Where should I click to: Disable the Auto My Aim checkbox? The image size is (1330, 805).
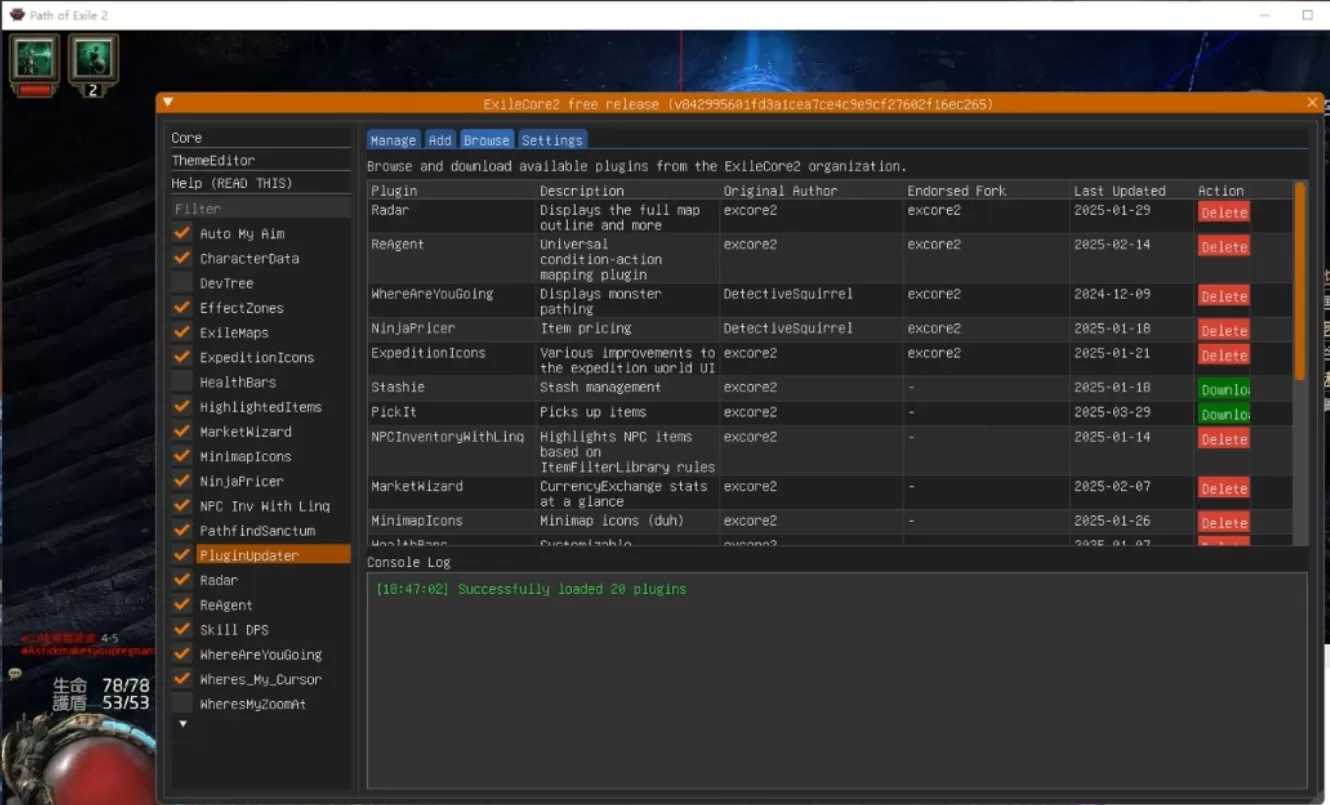182,233
